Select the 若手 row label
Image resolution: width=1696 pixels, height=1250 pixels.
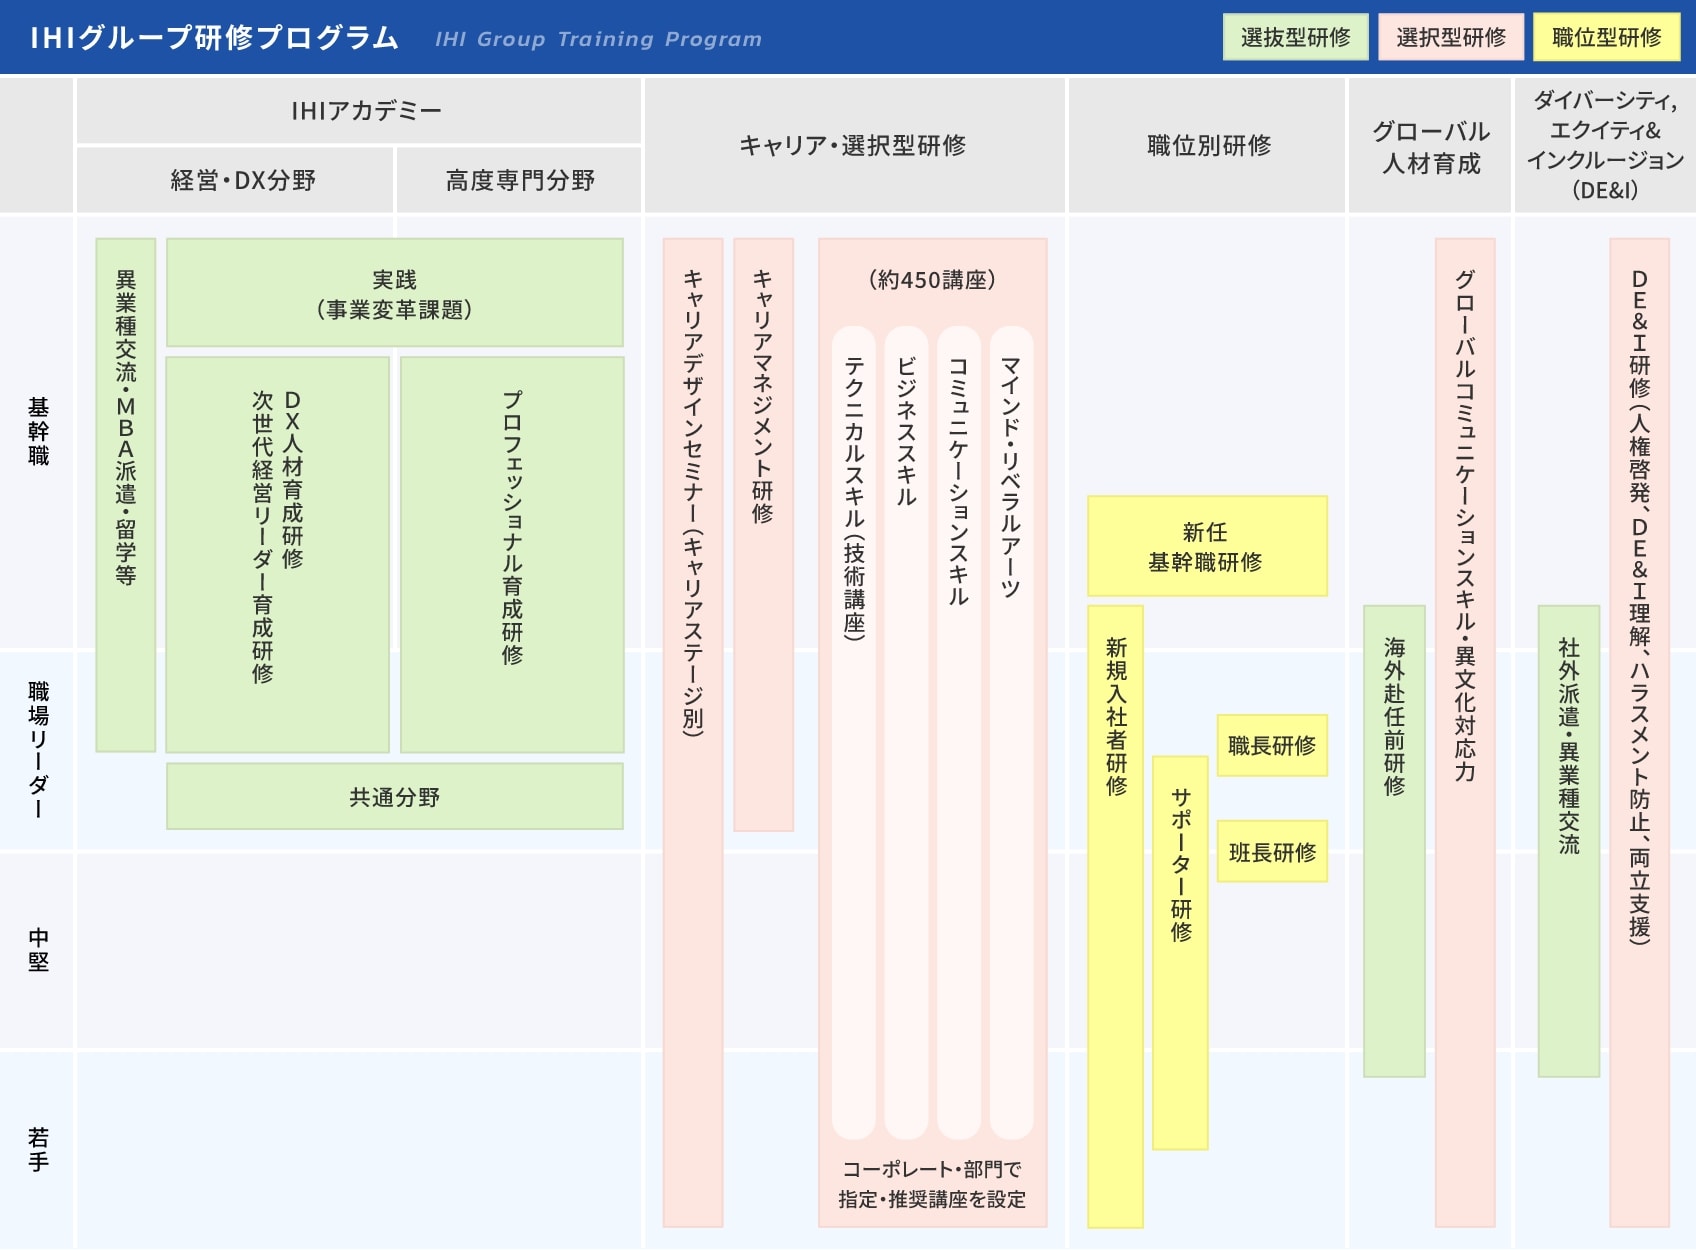point(38,1148)
